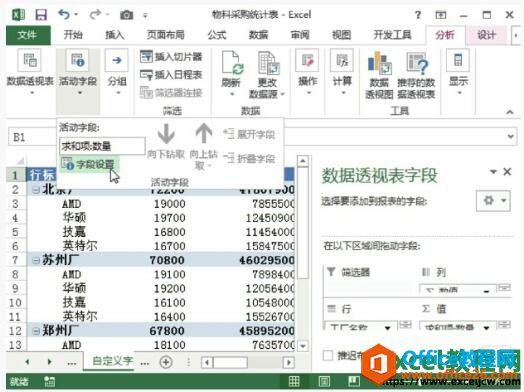This screenshot has height=392, width=524.
Task: Switch to the 数据 tab
Action: (258, 35)
